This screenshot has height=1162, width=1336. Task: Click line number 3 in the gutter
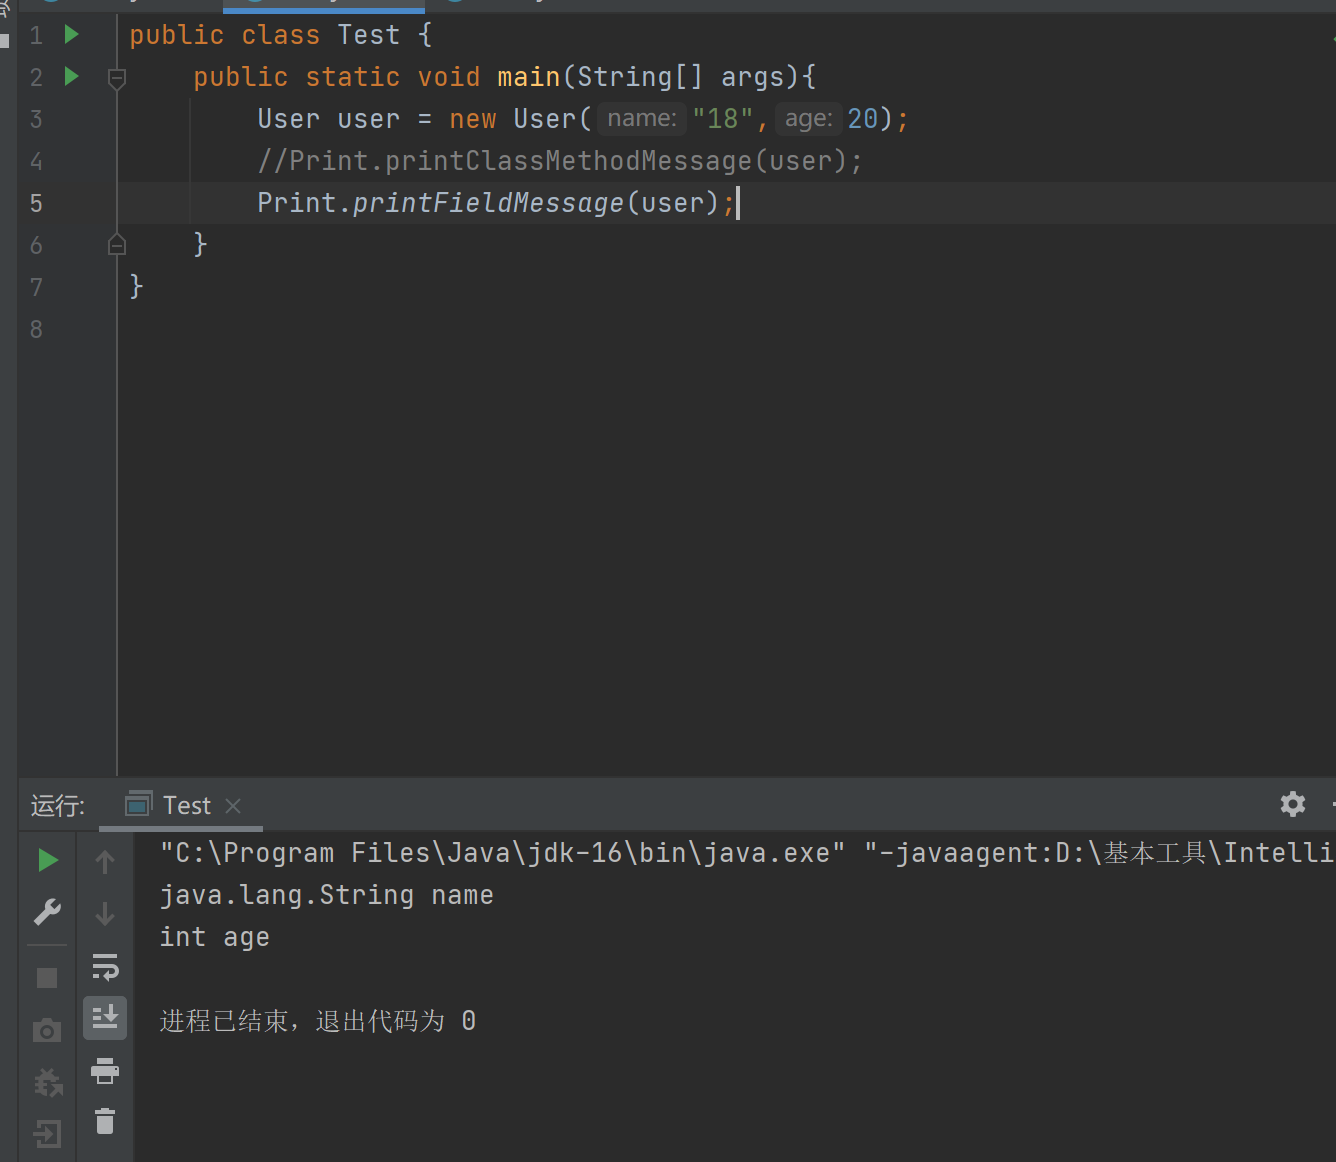36,119
